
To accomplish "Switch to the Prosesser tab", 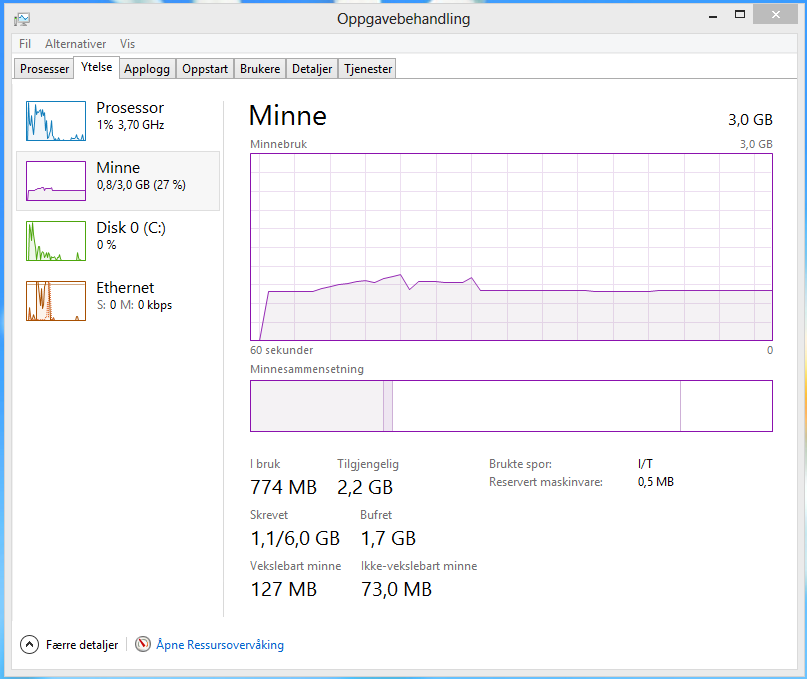I will (x=44, y=68).
